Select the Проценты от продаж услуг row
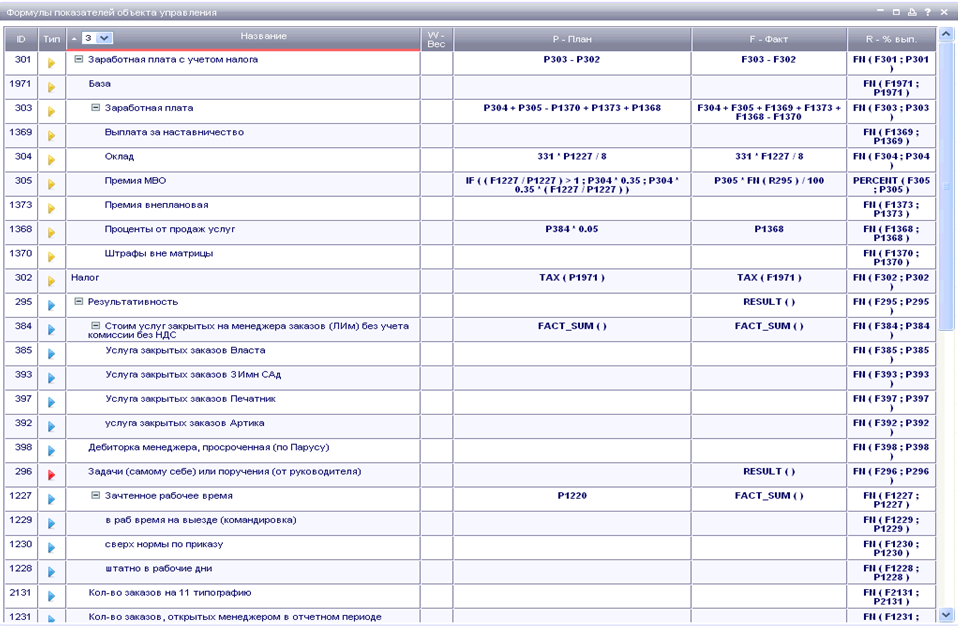 click(x=170, y=229)
